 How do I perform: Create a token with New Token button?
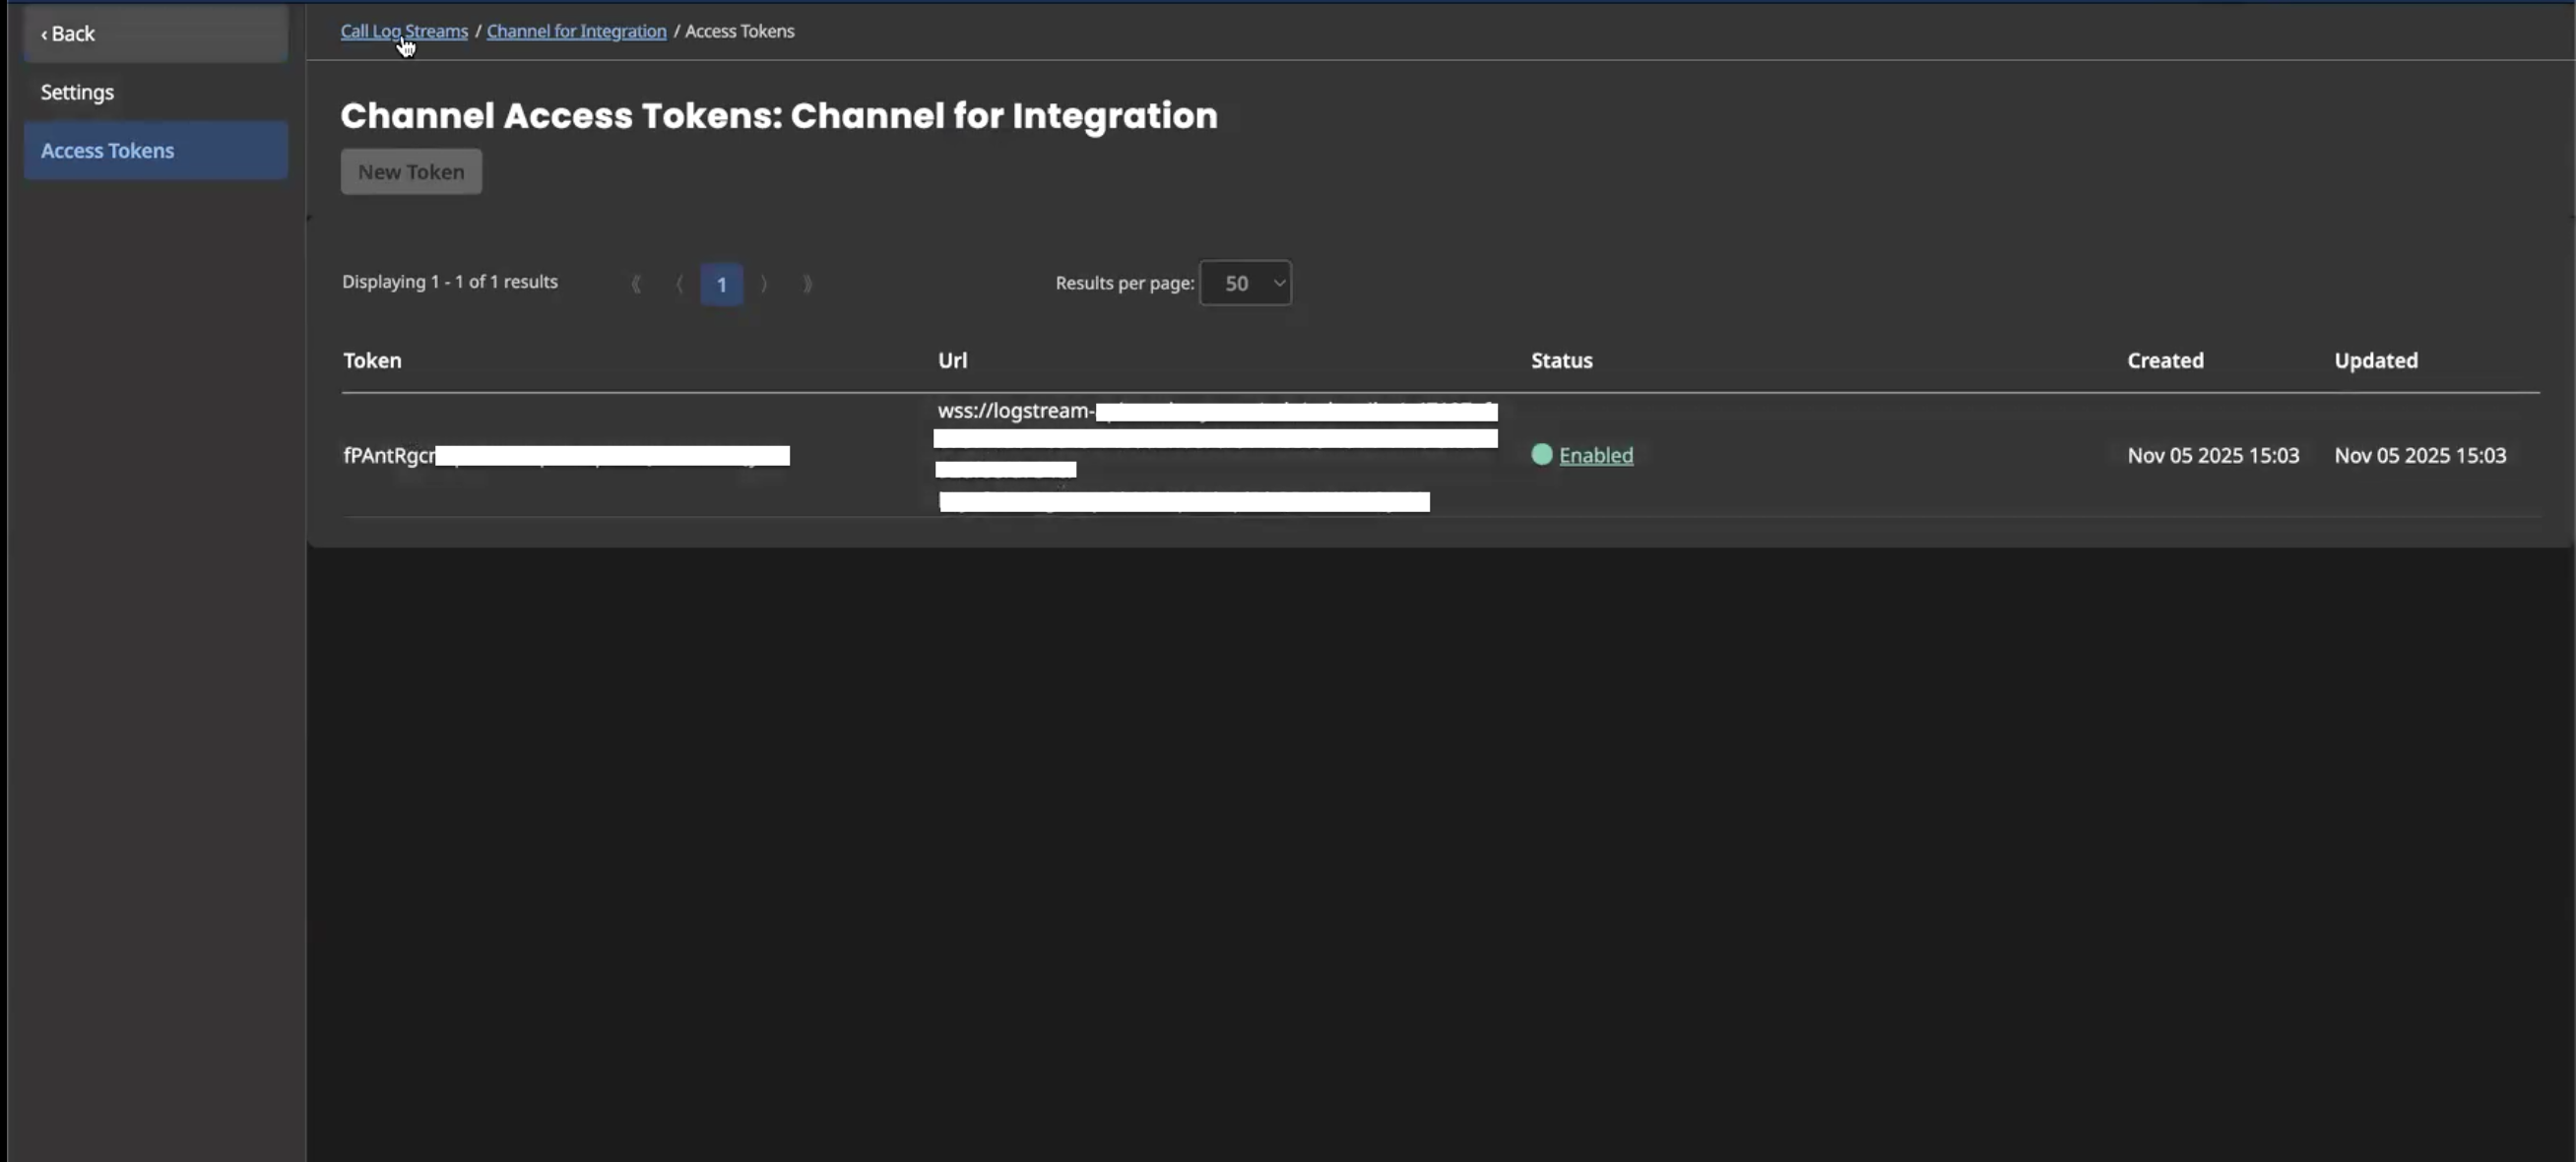coord(411,172)
